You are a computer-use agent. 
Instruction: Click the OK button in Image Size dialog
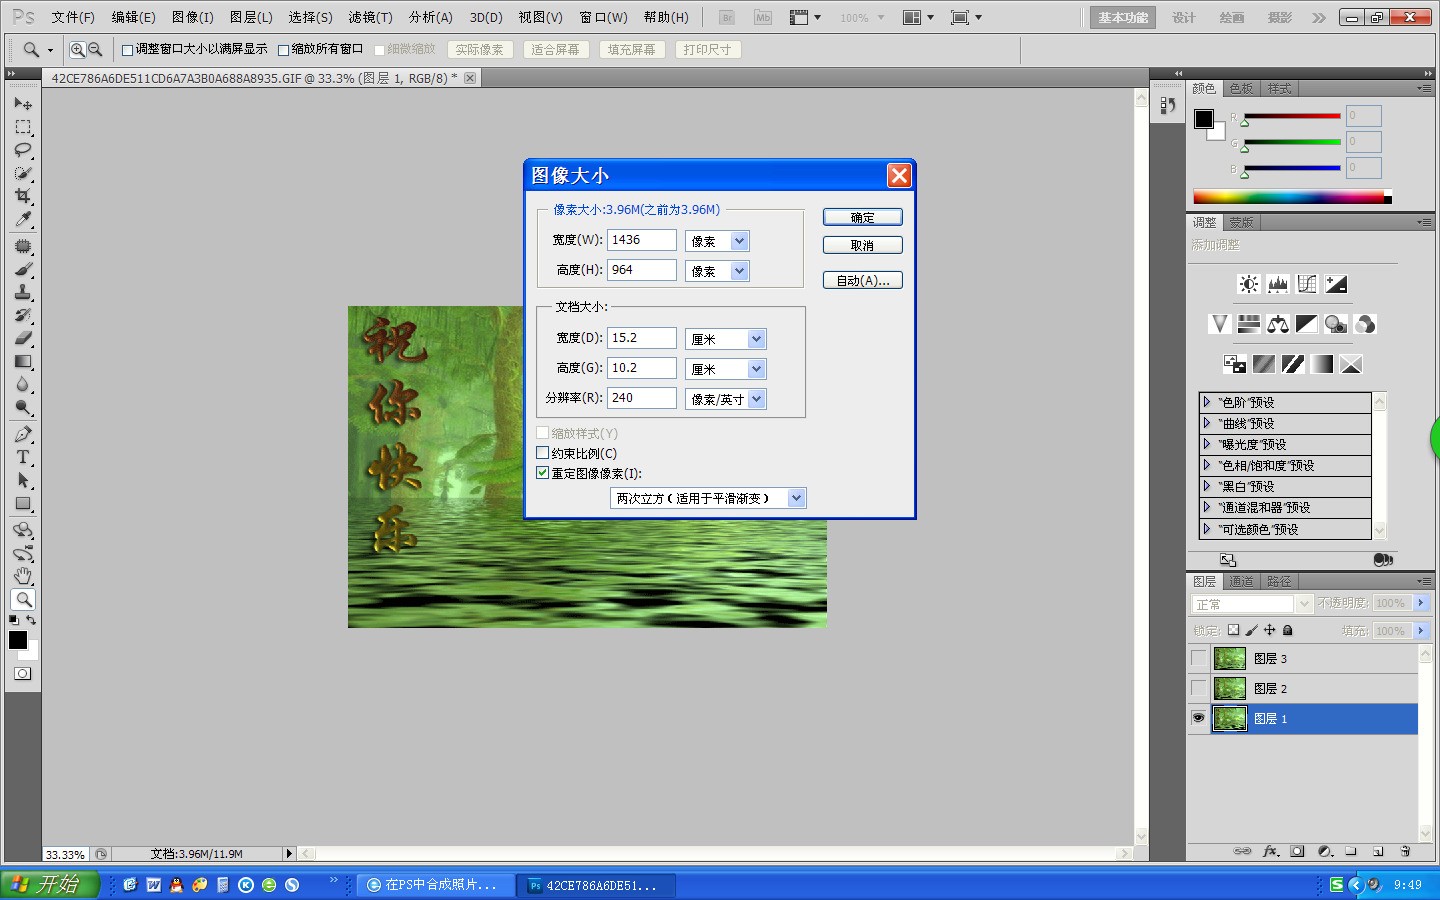[862, 217]
